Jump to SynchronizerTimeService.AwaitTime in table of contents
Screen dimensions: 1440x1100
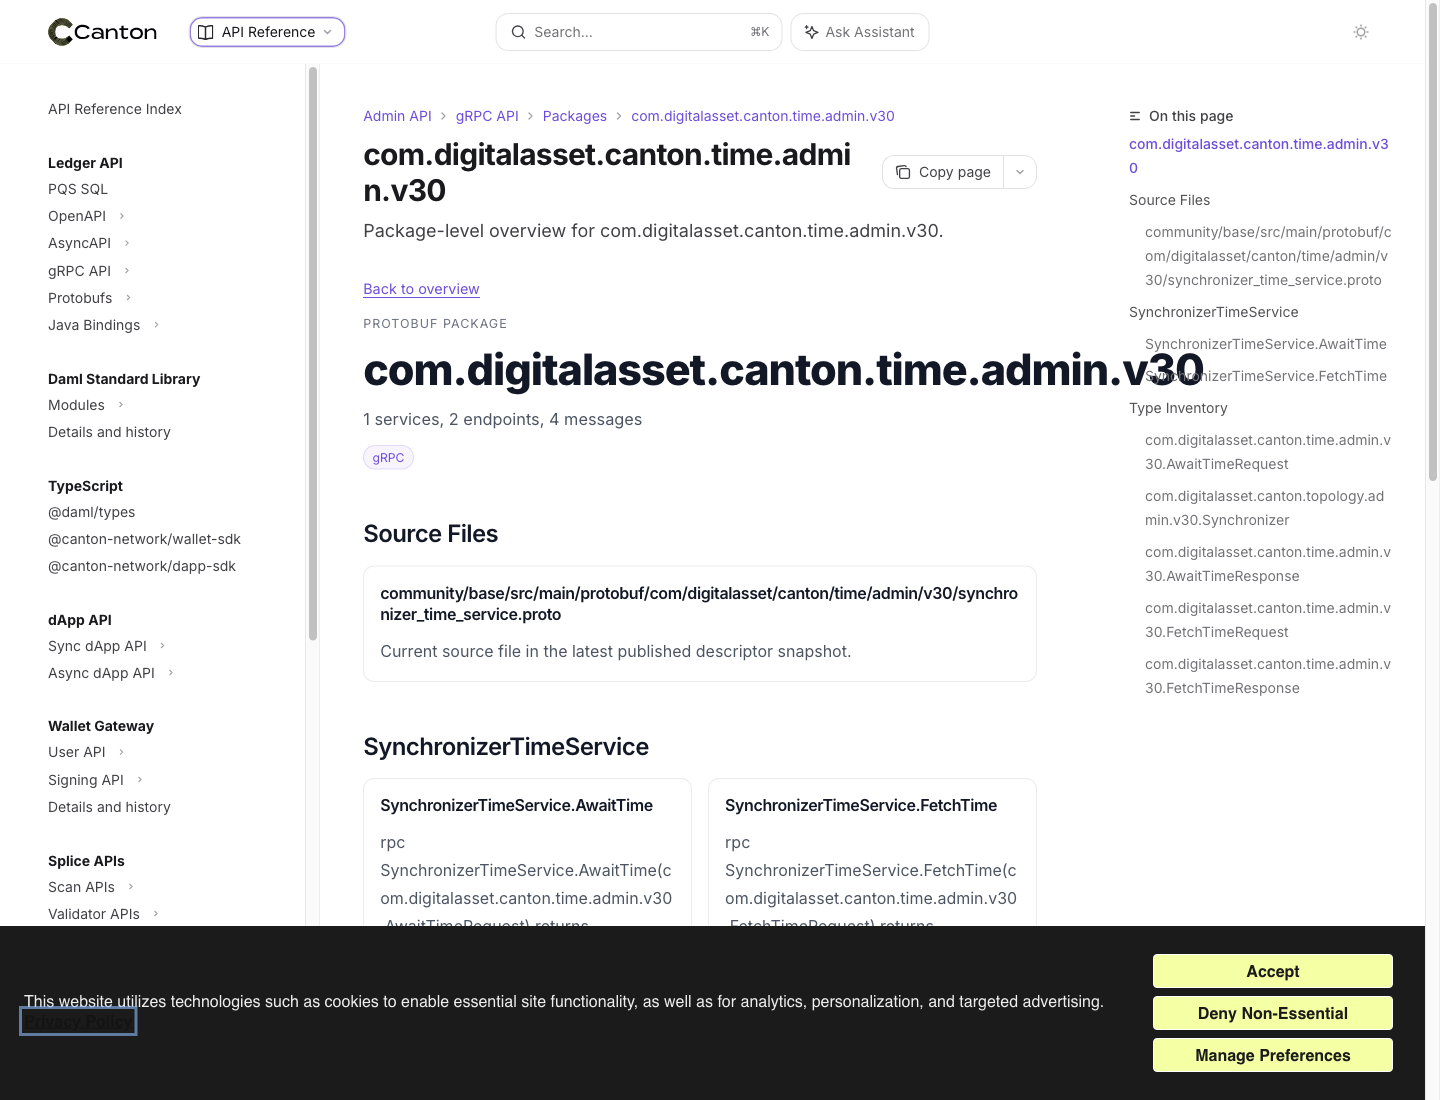point(1265,344)
